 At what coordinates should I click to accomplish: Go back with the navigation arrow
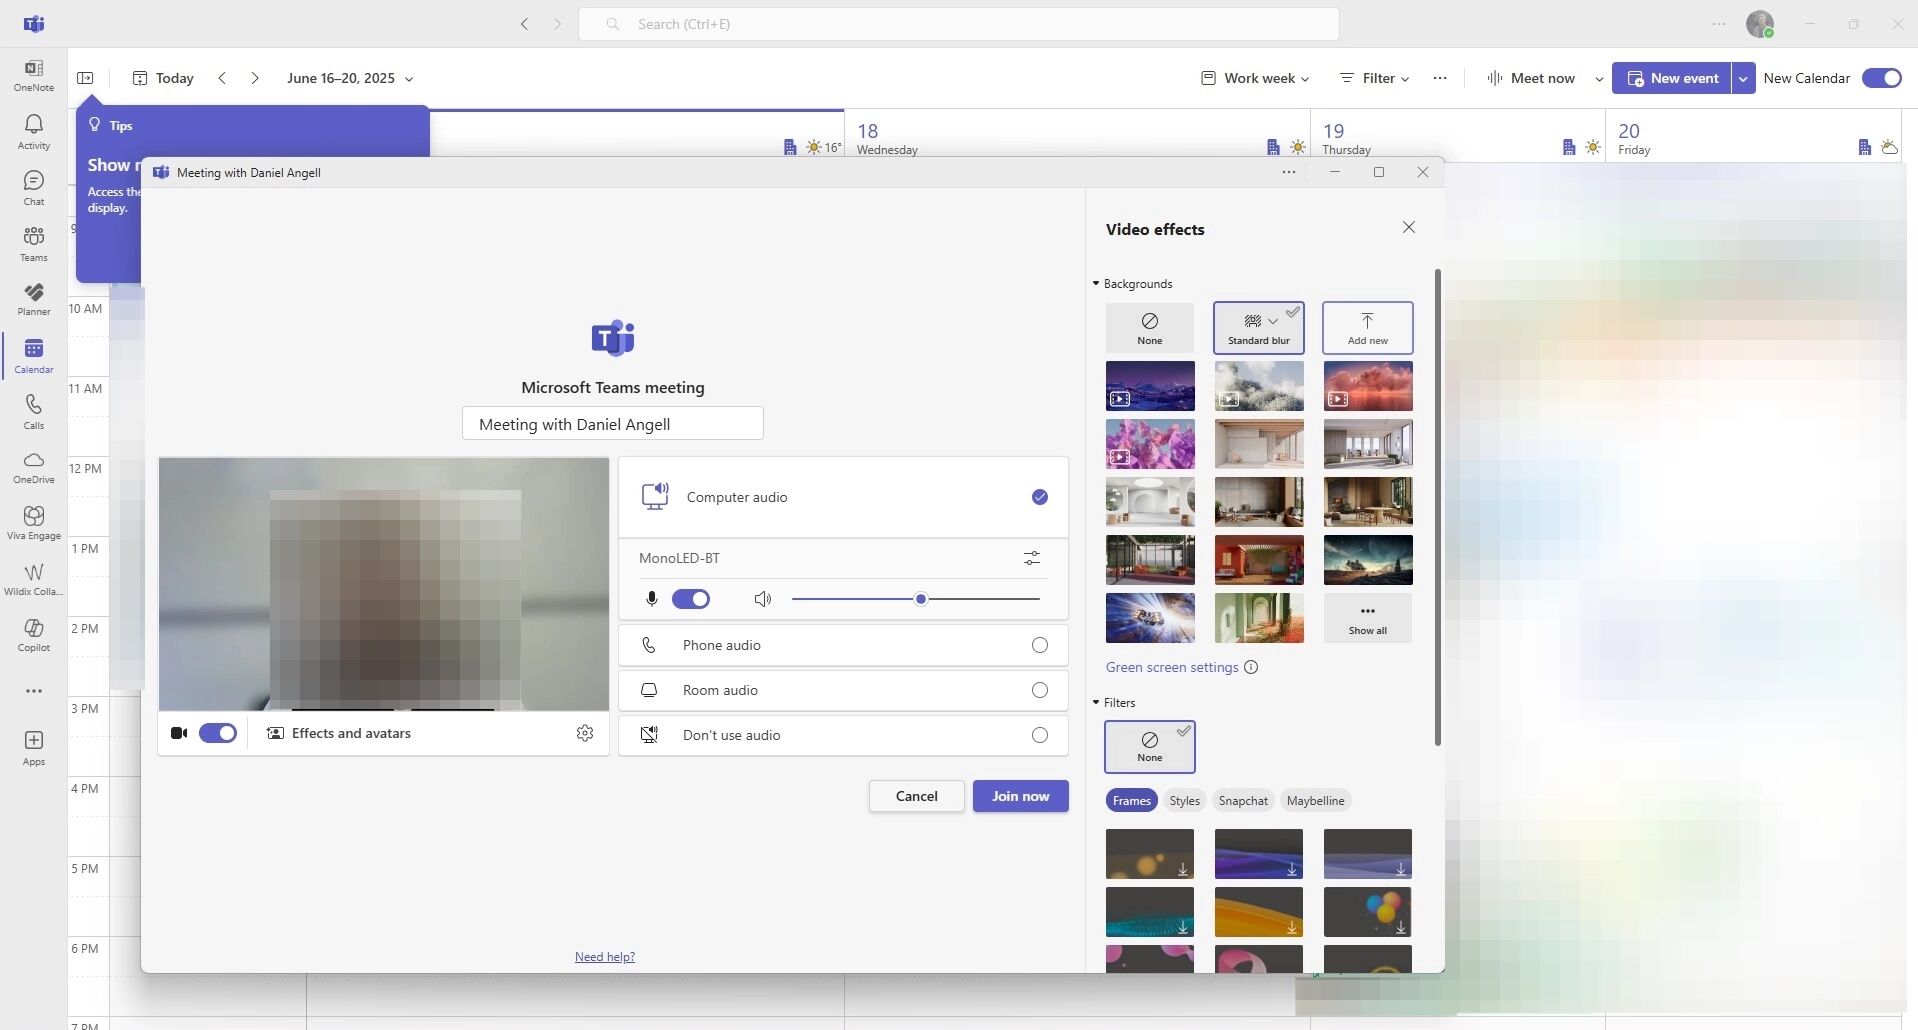pyautogui.click(x=524, y=24)
